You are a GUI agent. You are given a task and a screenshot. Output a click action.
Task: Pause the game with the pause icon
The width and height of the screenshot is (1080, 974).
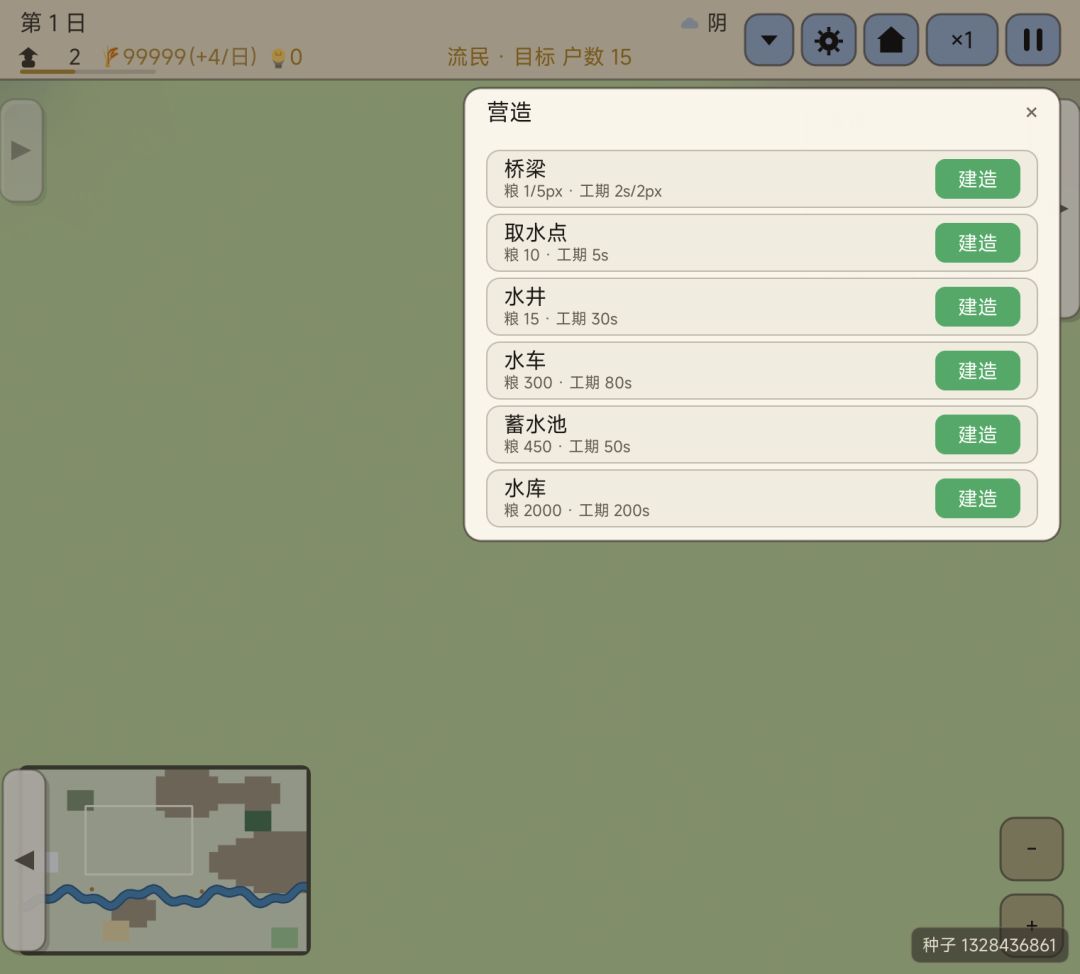coord(1032,40)
